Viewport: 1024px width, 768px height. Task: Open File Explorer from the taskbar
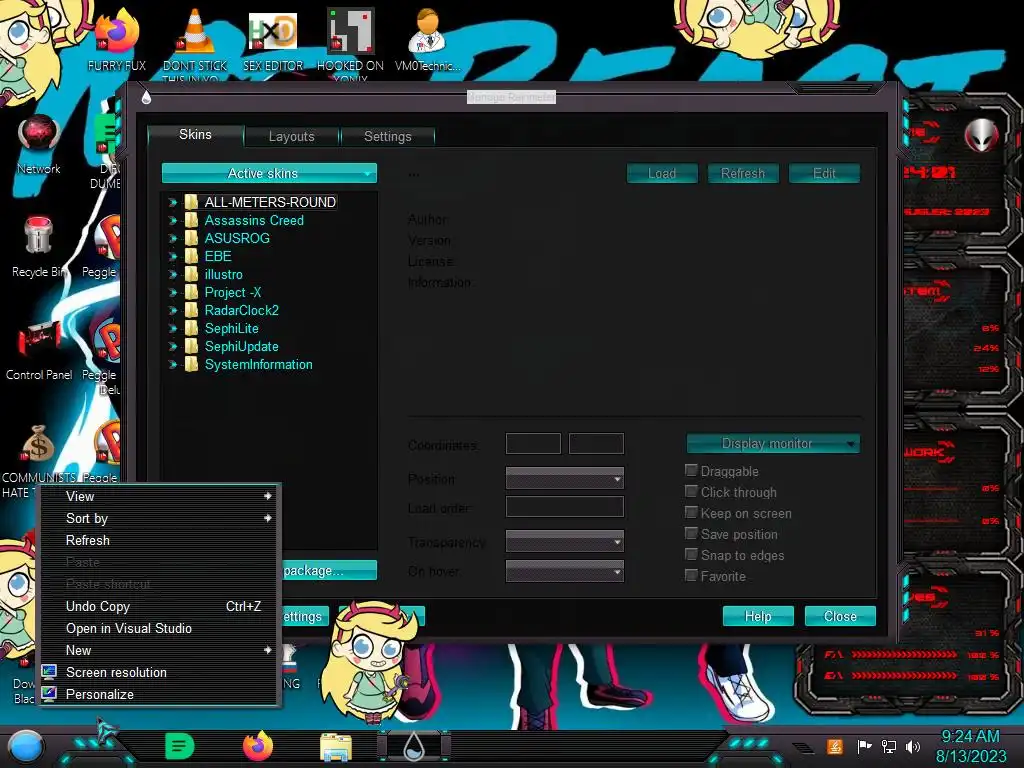click(336, 748)
